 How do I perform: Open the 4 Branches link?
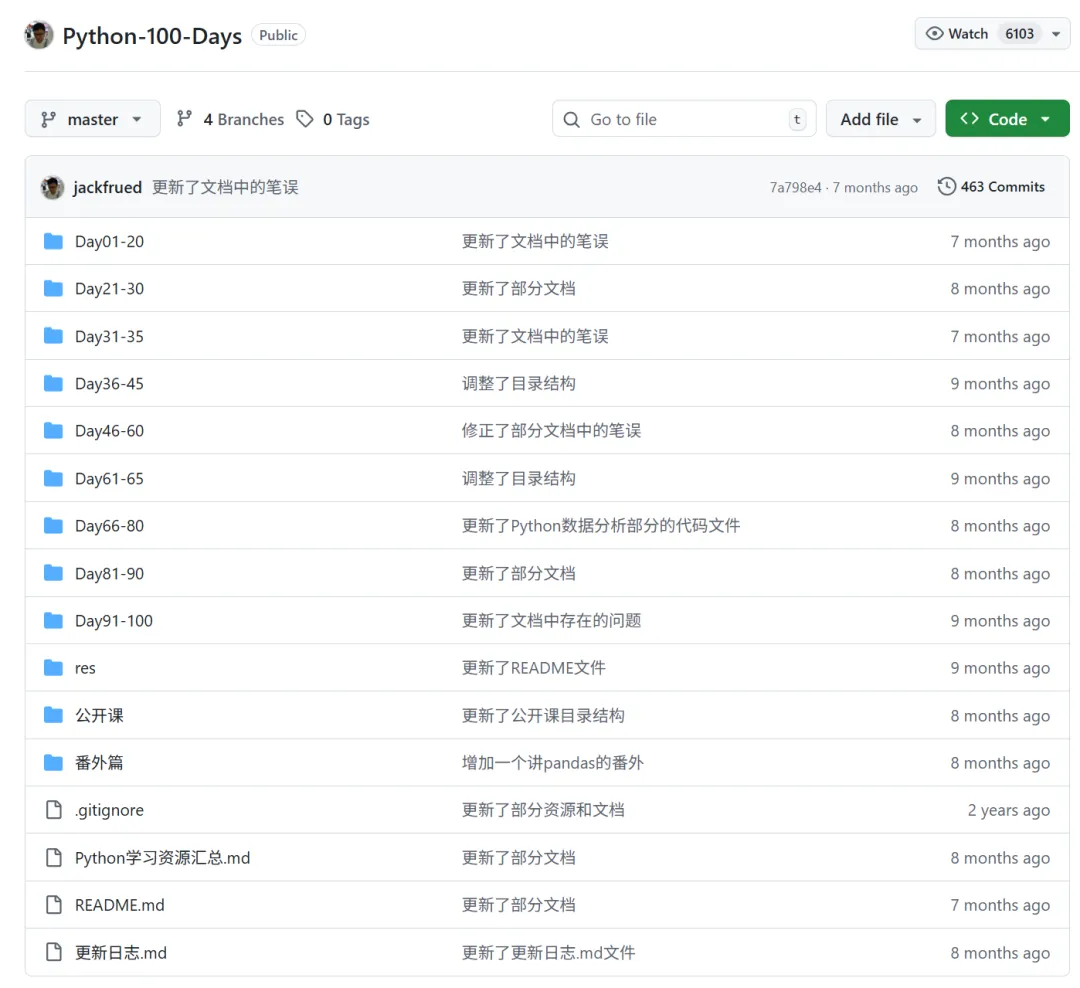(230, 119)
